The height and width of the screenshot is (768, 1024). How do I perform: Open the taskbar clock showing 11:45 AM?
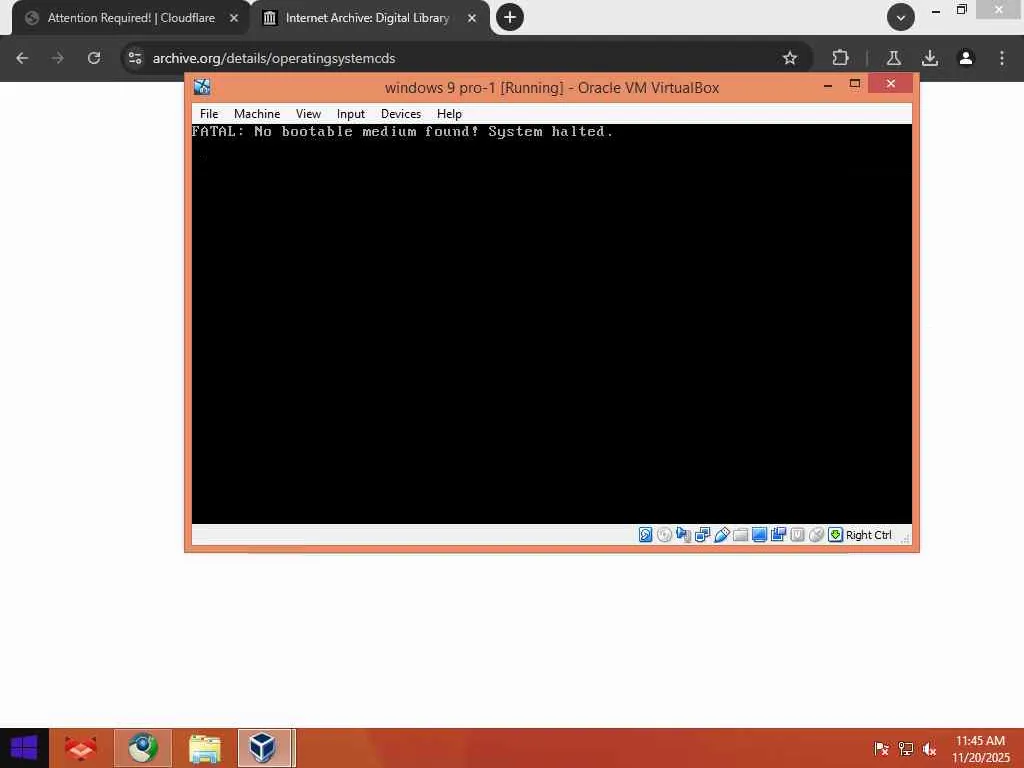coord(980,749)
